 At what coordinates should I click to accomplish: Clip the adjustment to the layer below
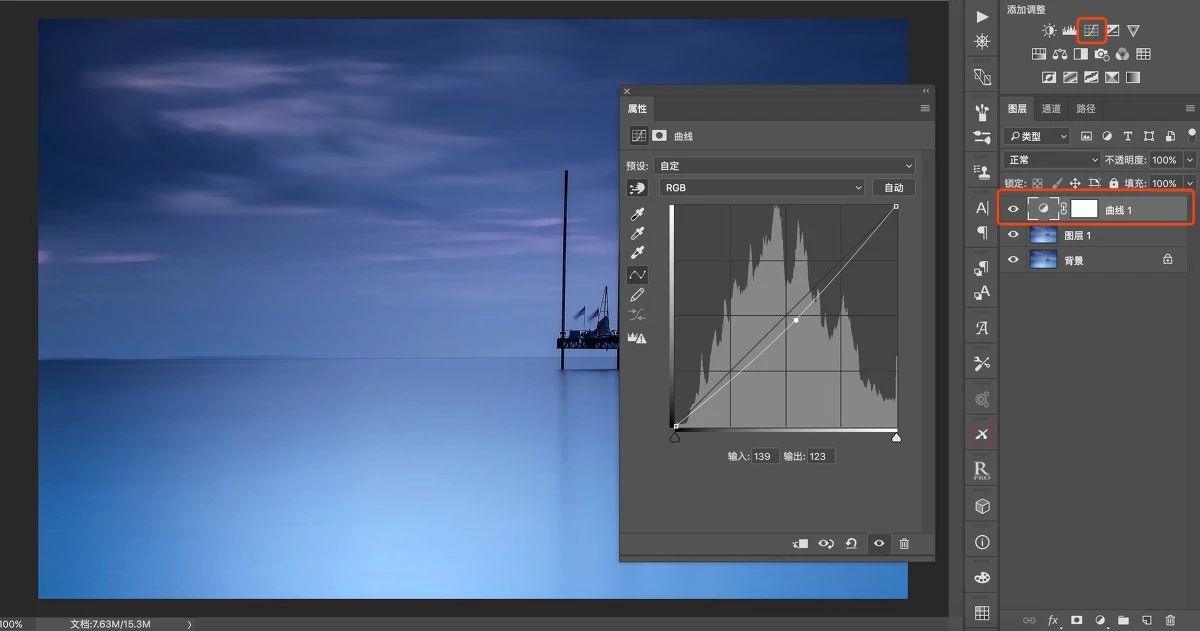tap(800, 543)
